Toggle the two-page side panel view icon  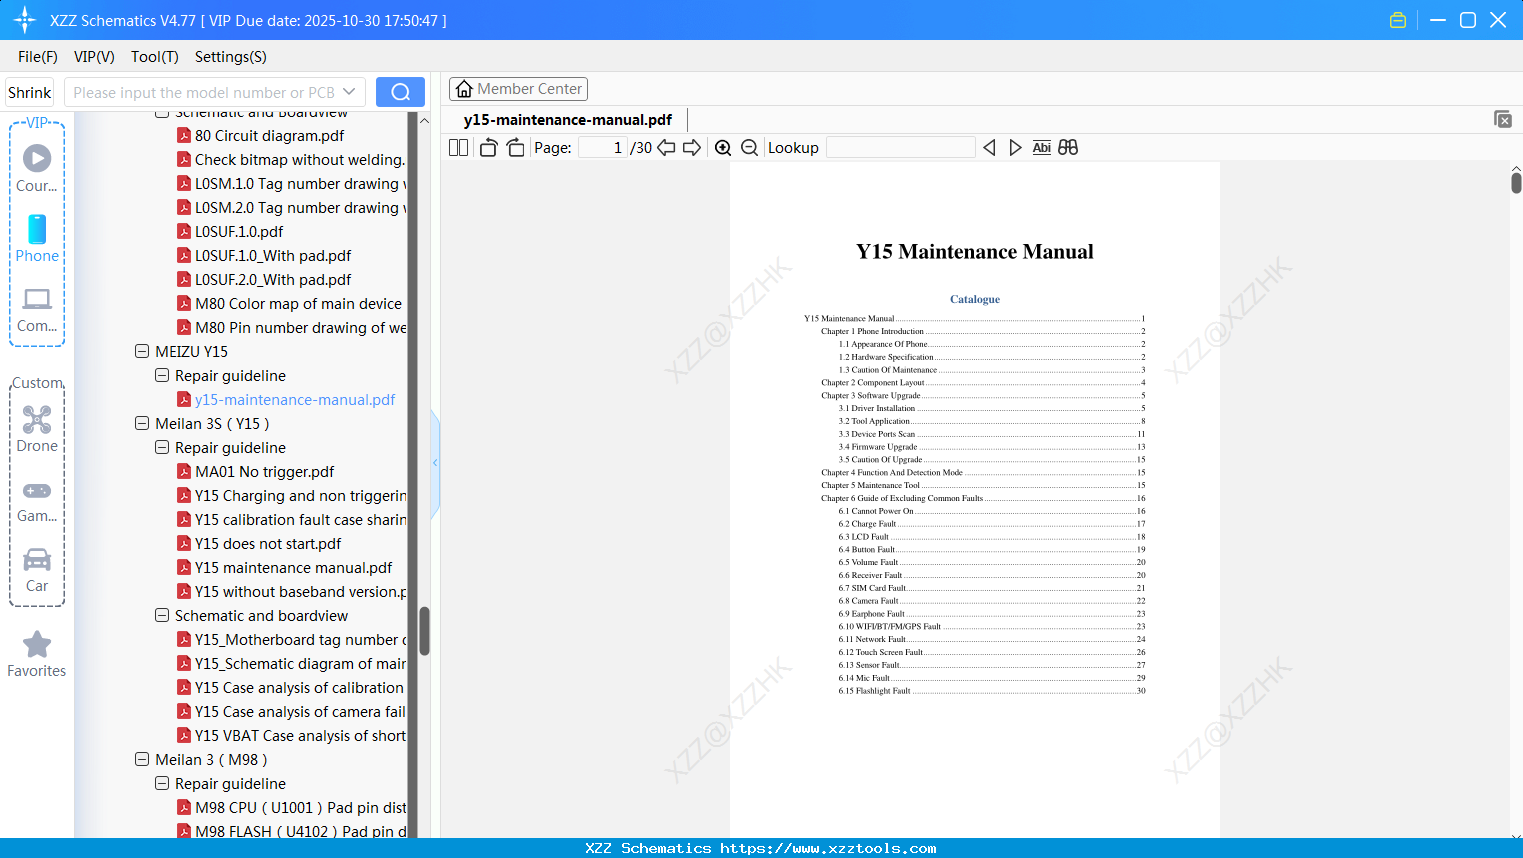pos(459,148)
